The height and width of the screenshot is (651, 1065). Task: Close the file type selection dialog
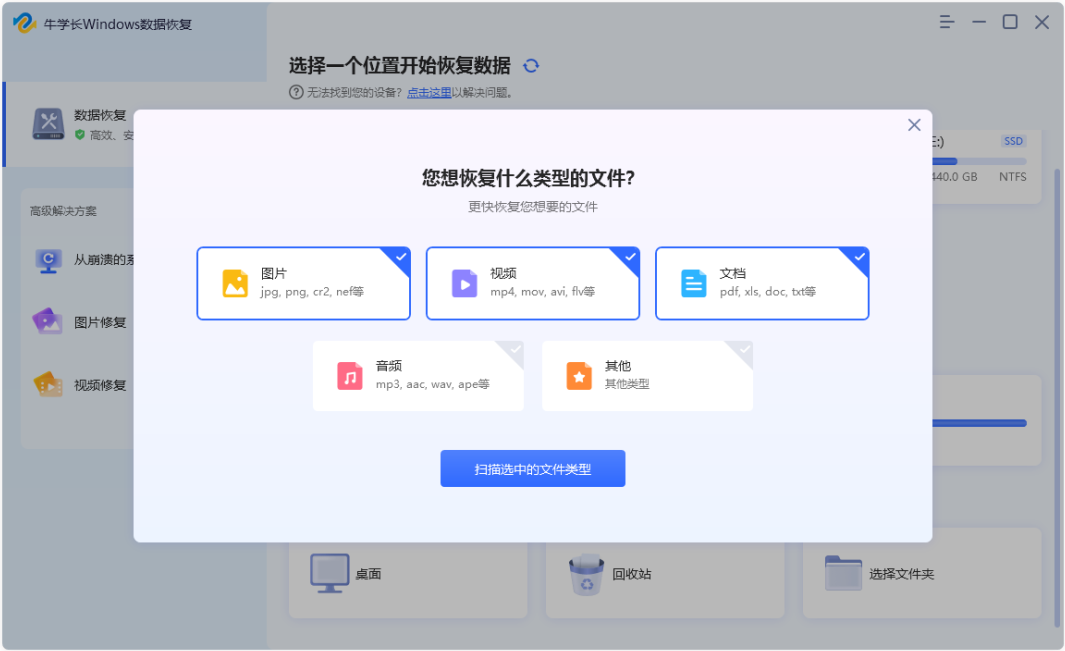point(913,124)
